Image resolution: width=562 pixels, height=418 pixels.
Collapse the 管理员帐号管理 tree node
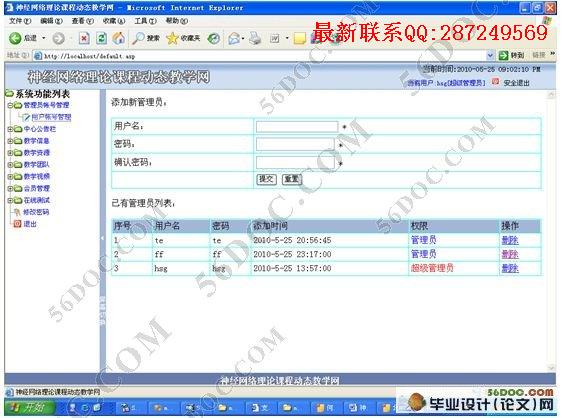pos(10,105)
